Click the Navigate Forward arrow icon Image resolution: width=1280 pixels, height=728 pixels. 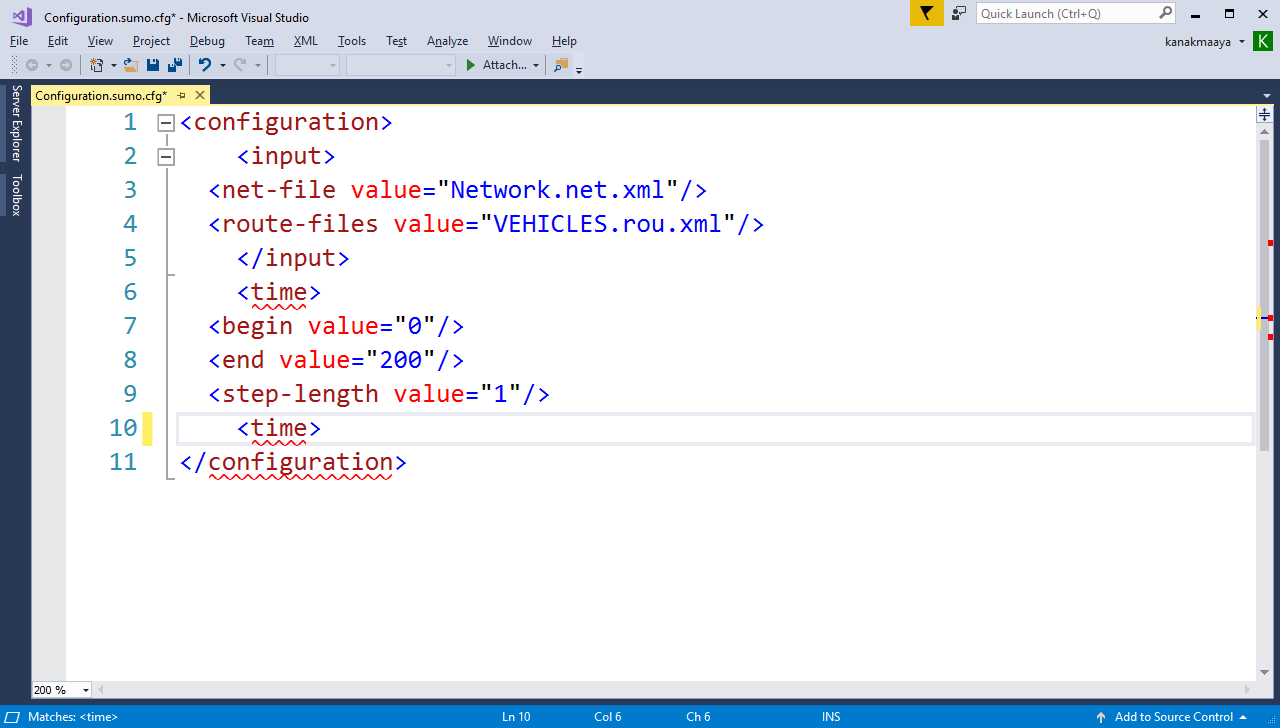click(x=66, y=65)
